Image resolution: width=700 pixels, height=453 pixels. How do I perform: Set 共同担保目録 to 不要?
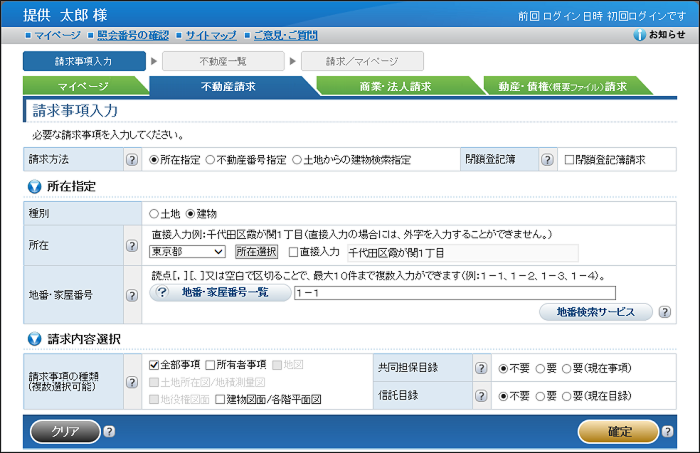click(x=503, y=369)
